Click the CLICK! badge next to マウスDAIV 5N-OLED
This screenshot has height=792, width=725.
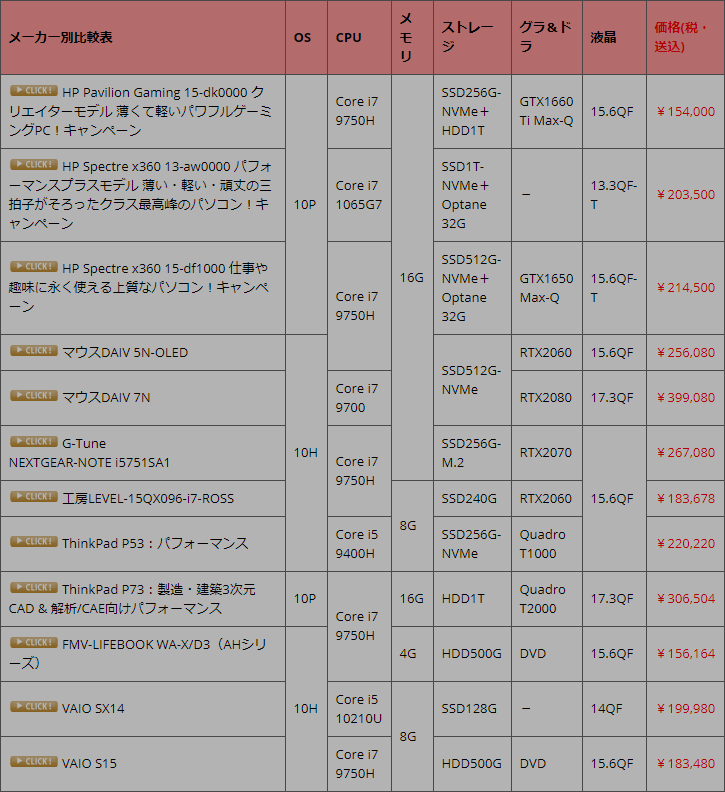33,351
